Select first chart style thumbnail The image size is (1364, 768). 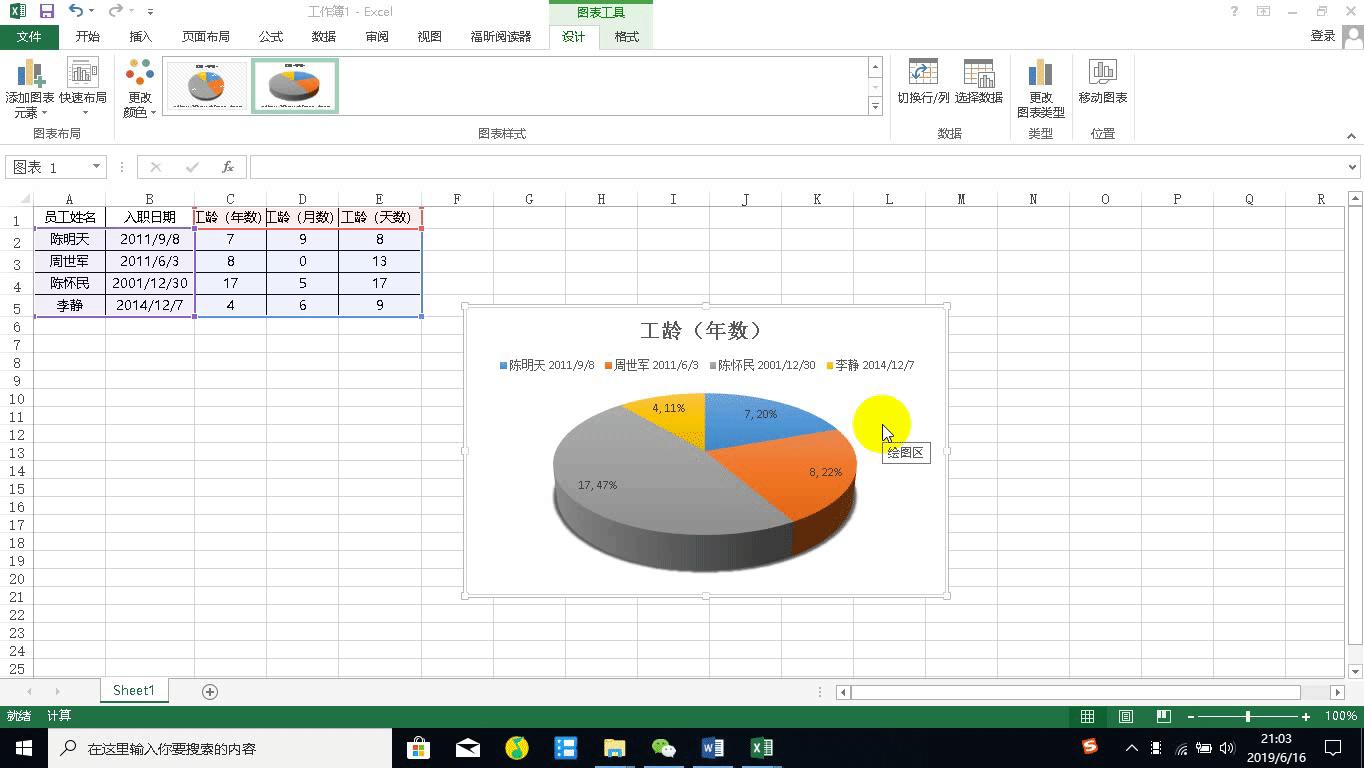(x=206, y=85)
